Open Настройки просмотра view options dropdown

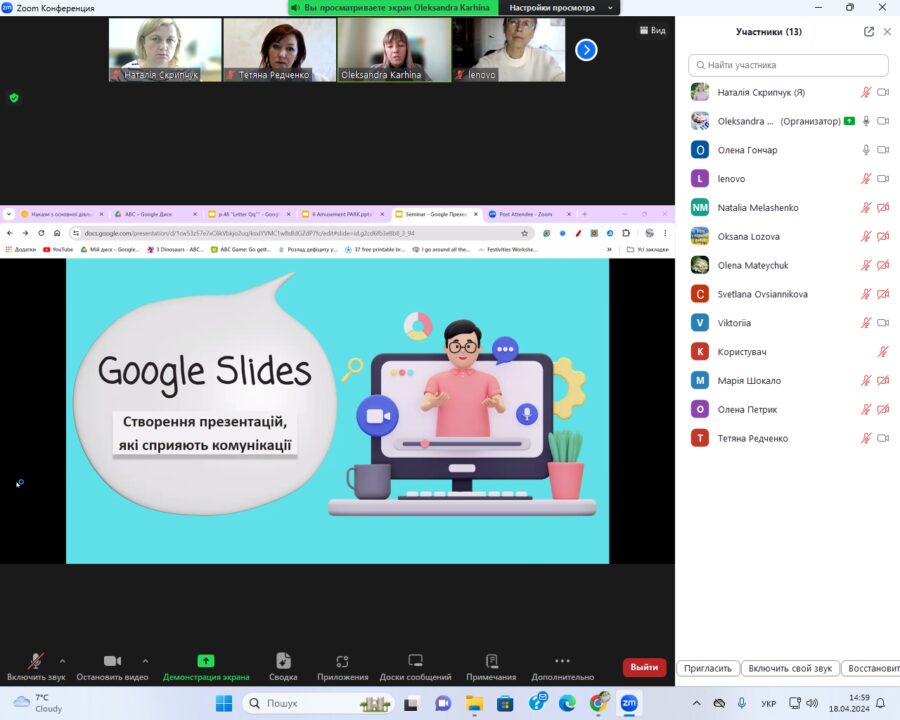click(560, 8)
